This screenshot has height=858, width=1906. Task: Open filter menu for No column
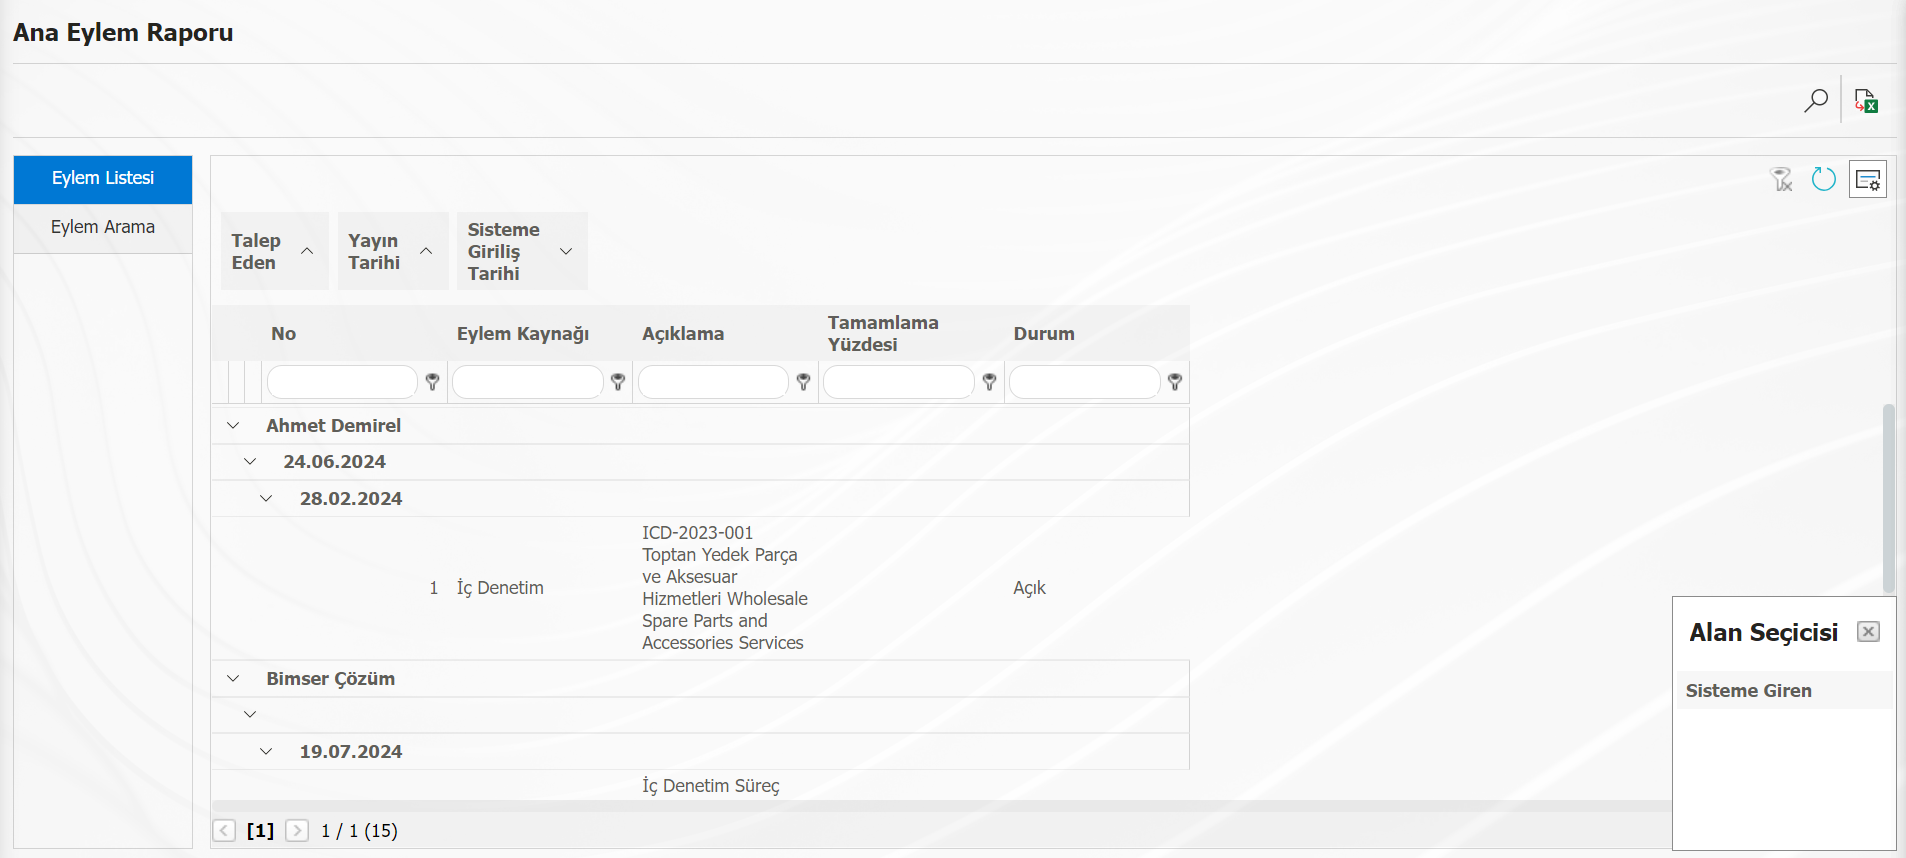[433, 382]
